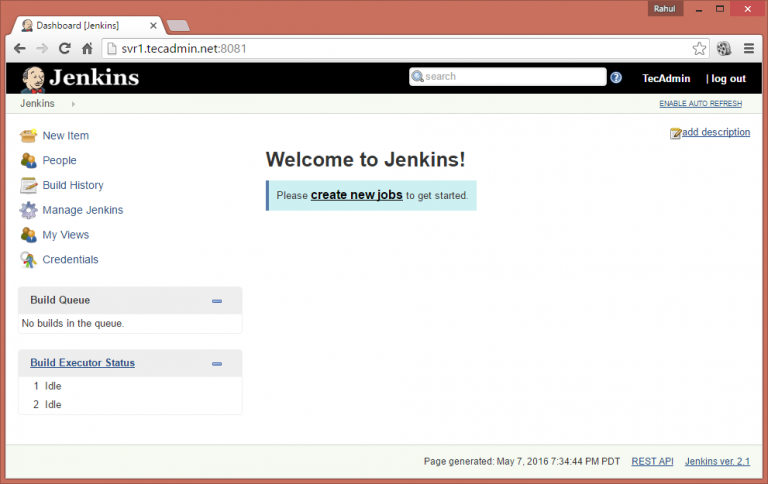Open the Chrome hamburger menu
The image size is (768, 484).
coord(749,48)
